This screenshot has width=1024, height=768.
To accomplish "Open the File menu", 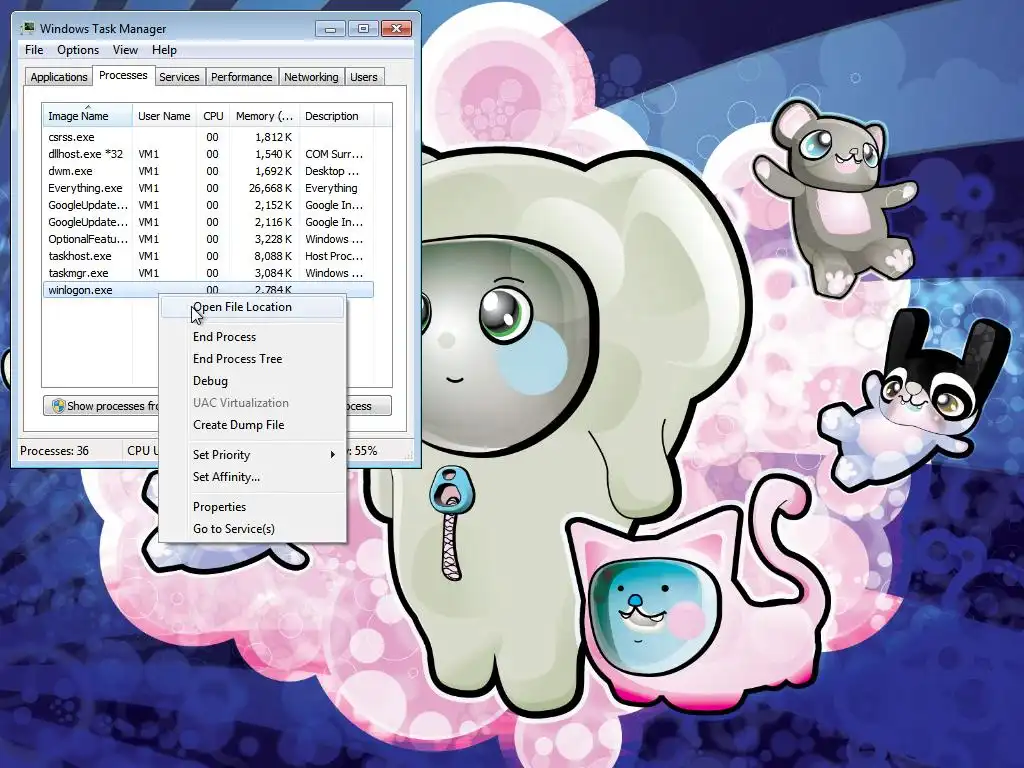I will coord(34,50).
